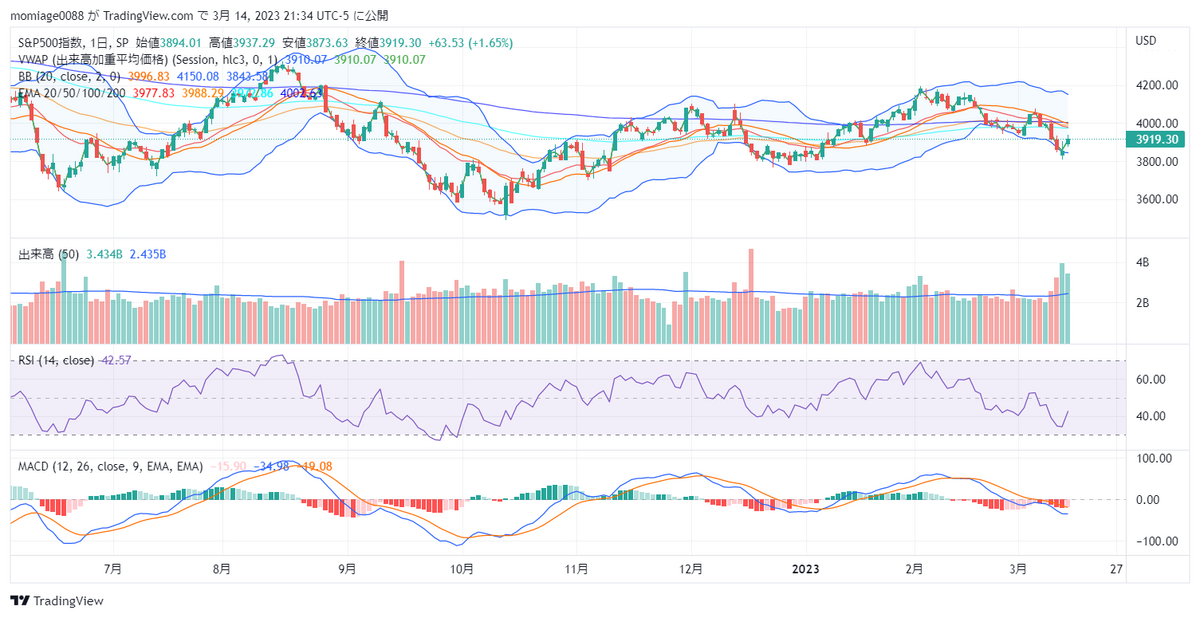1200x618 pixels.
Task: Click the 2月 label on time axis
Action: pyautogui.click(x=916, y=568)
